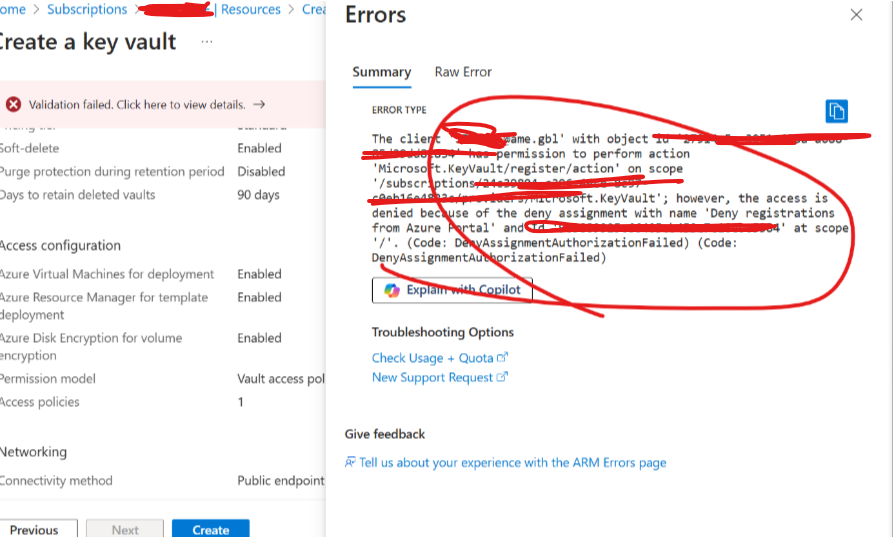The image size is (893, 537).
Task: Click the 'Networking' section heading
Action: pos(33,452)
